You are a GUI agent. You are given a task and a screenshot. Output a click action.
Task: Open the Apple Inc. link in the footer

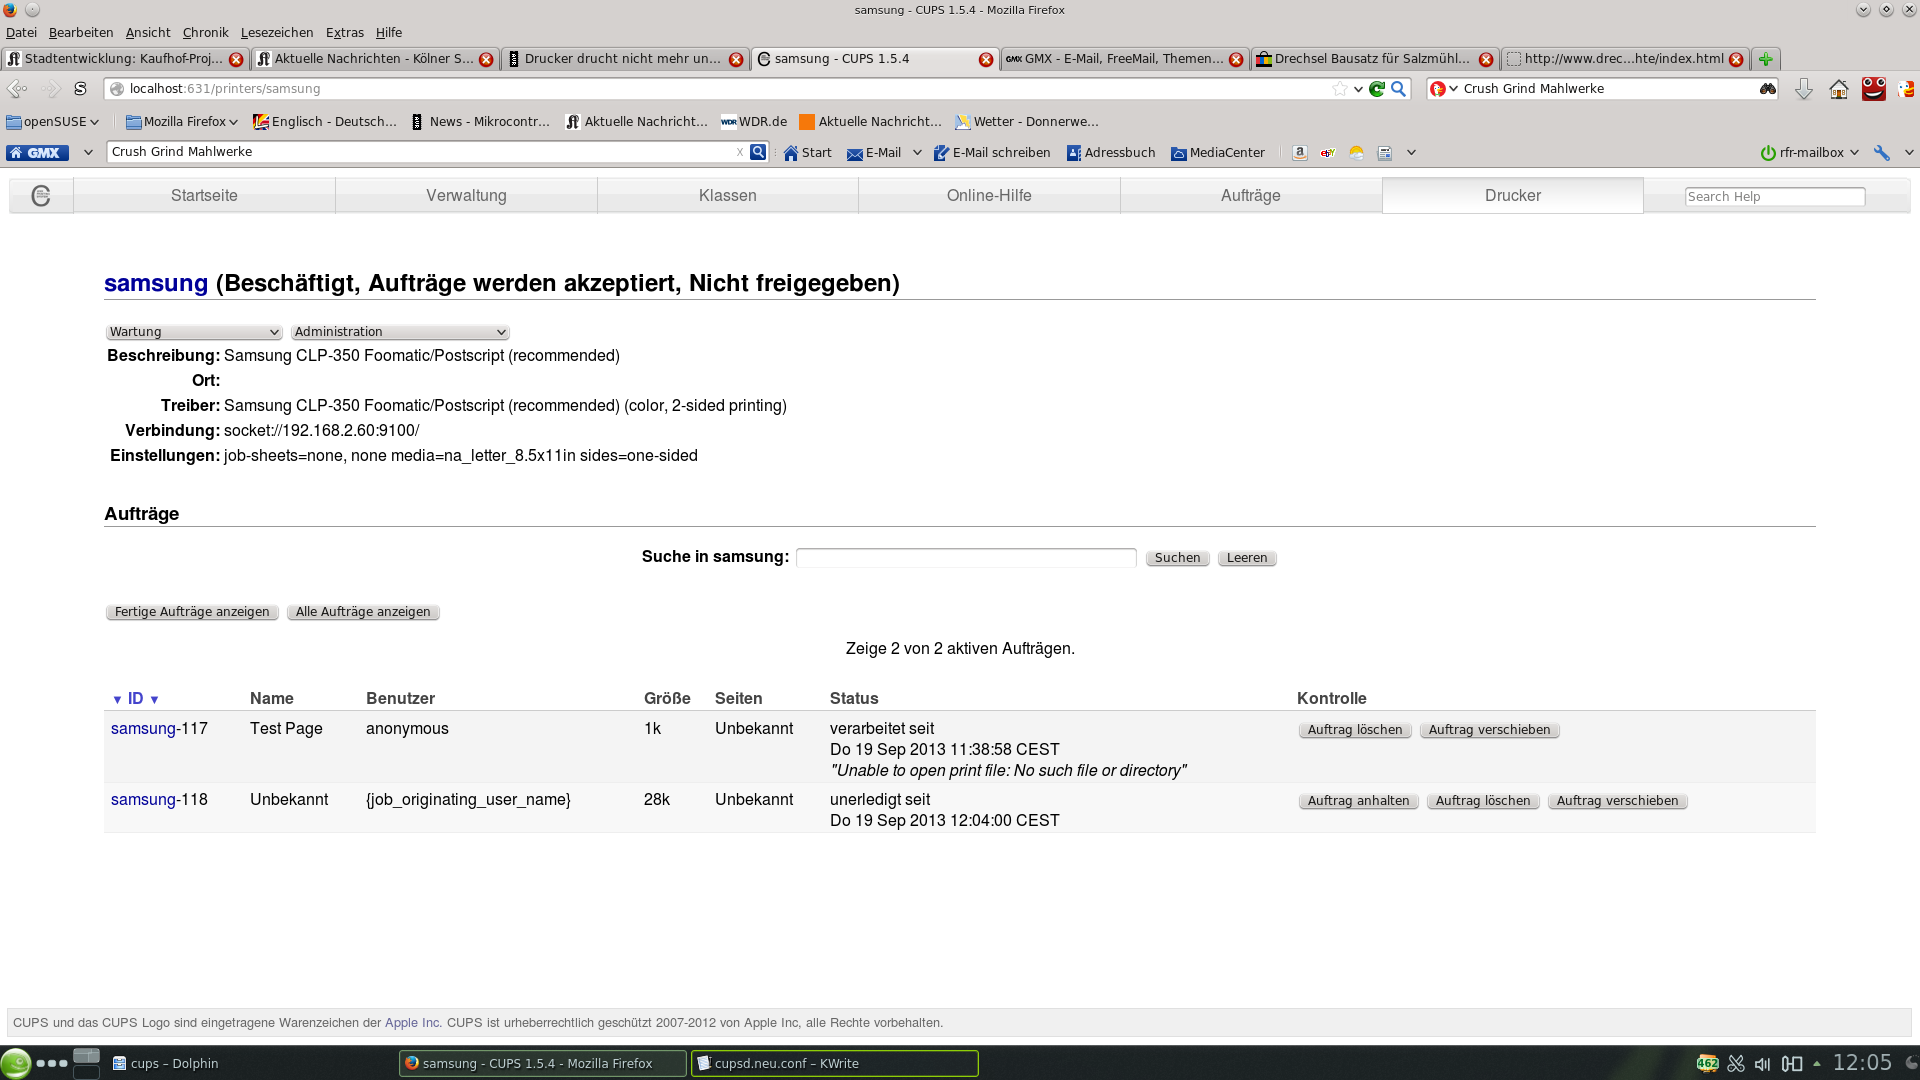point(412,1023)
